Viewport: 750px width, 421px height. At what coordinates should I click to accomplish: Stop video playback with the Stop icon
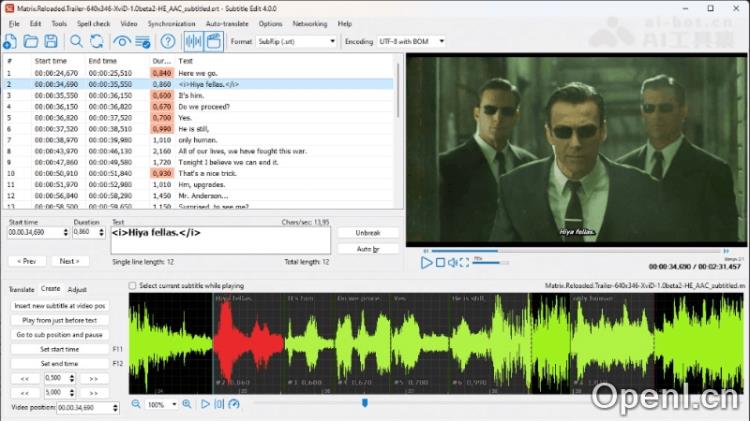(x=441, y=262)
